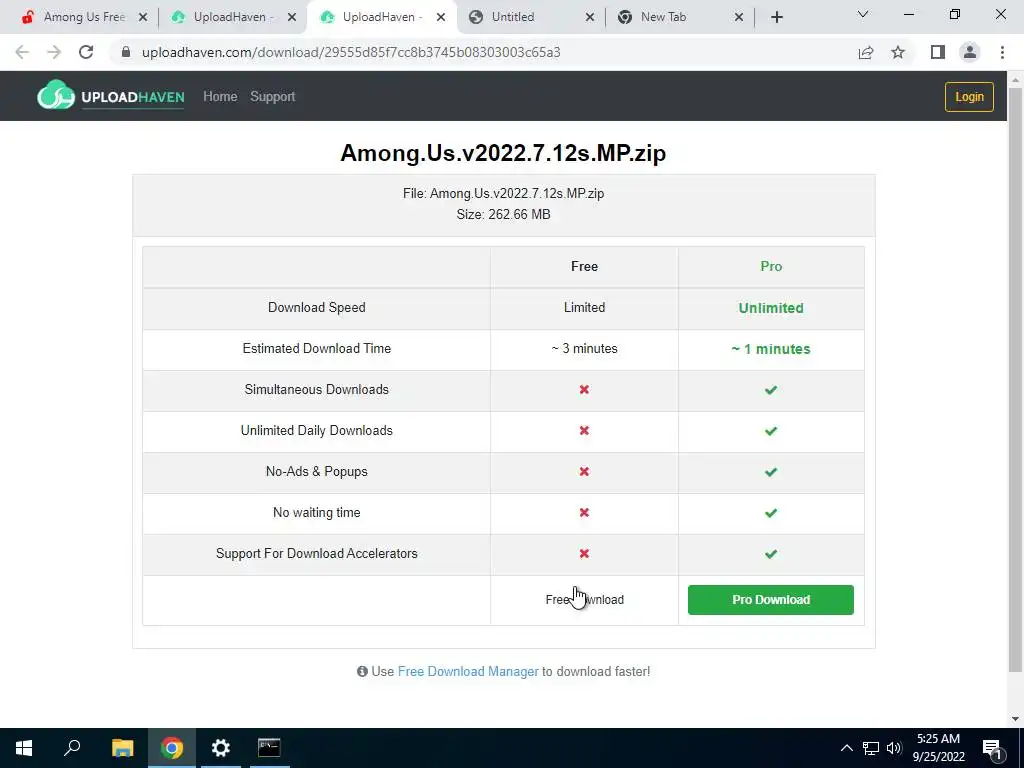Click the network tray icon
The height and width of the screenshot is (768, 1024).
click(871, 748)
